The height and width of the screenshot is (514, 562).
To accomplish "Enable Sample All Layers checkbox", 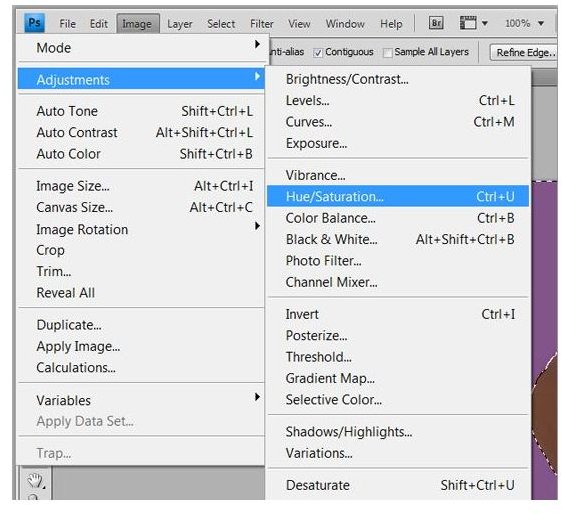I will click(x=387, y=53).
